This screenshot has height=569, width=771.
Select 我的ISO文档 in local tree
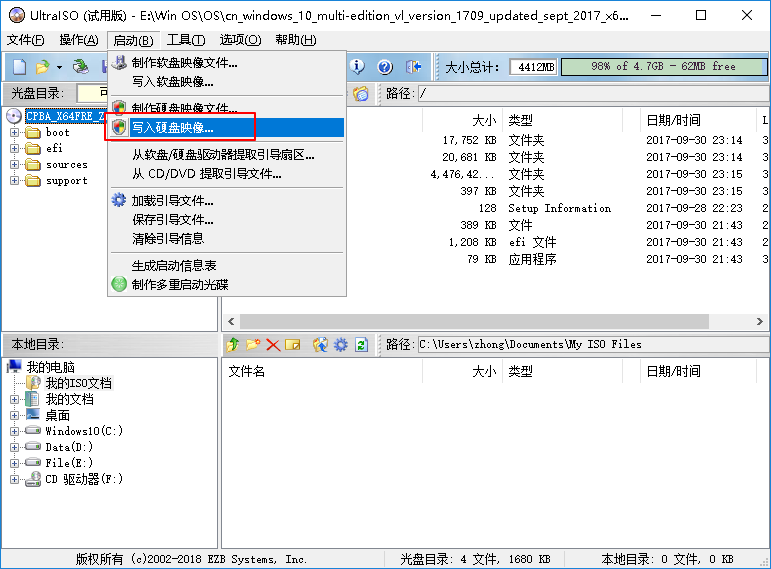pos(79,383)
